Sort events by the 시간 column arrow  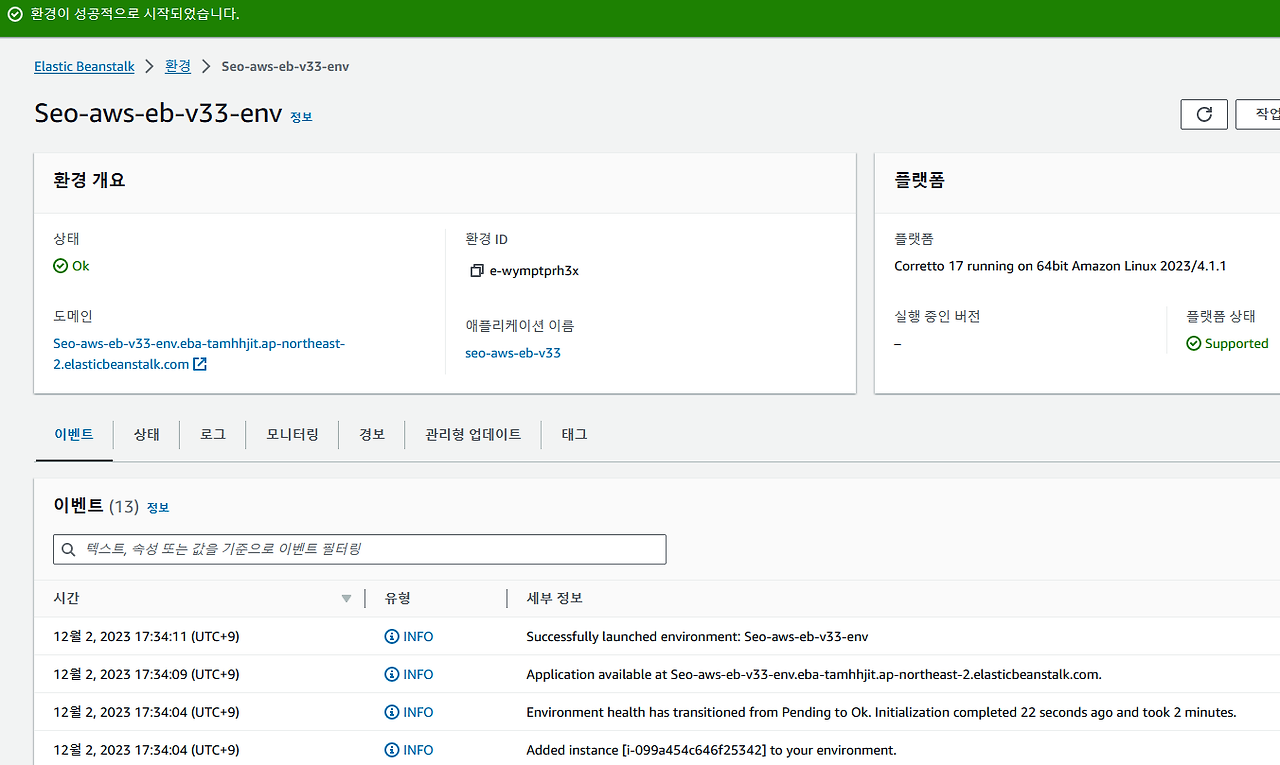click(x=346, y=599)
